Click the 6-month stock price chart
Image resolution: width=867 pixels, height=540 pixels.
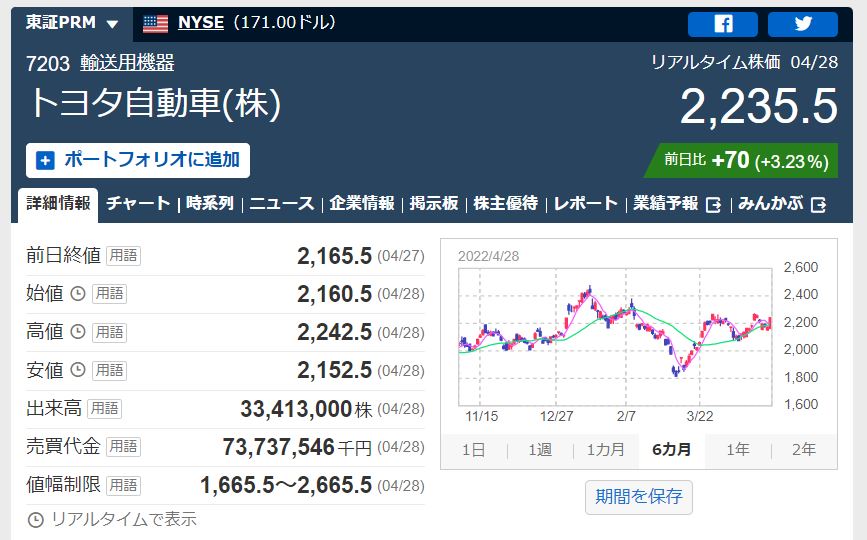point(617,337)
